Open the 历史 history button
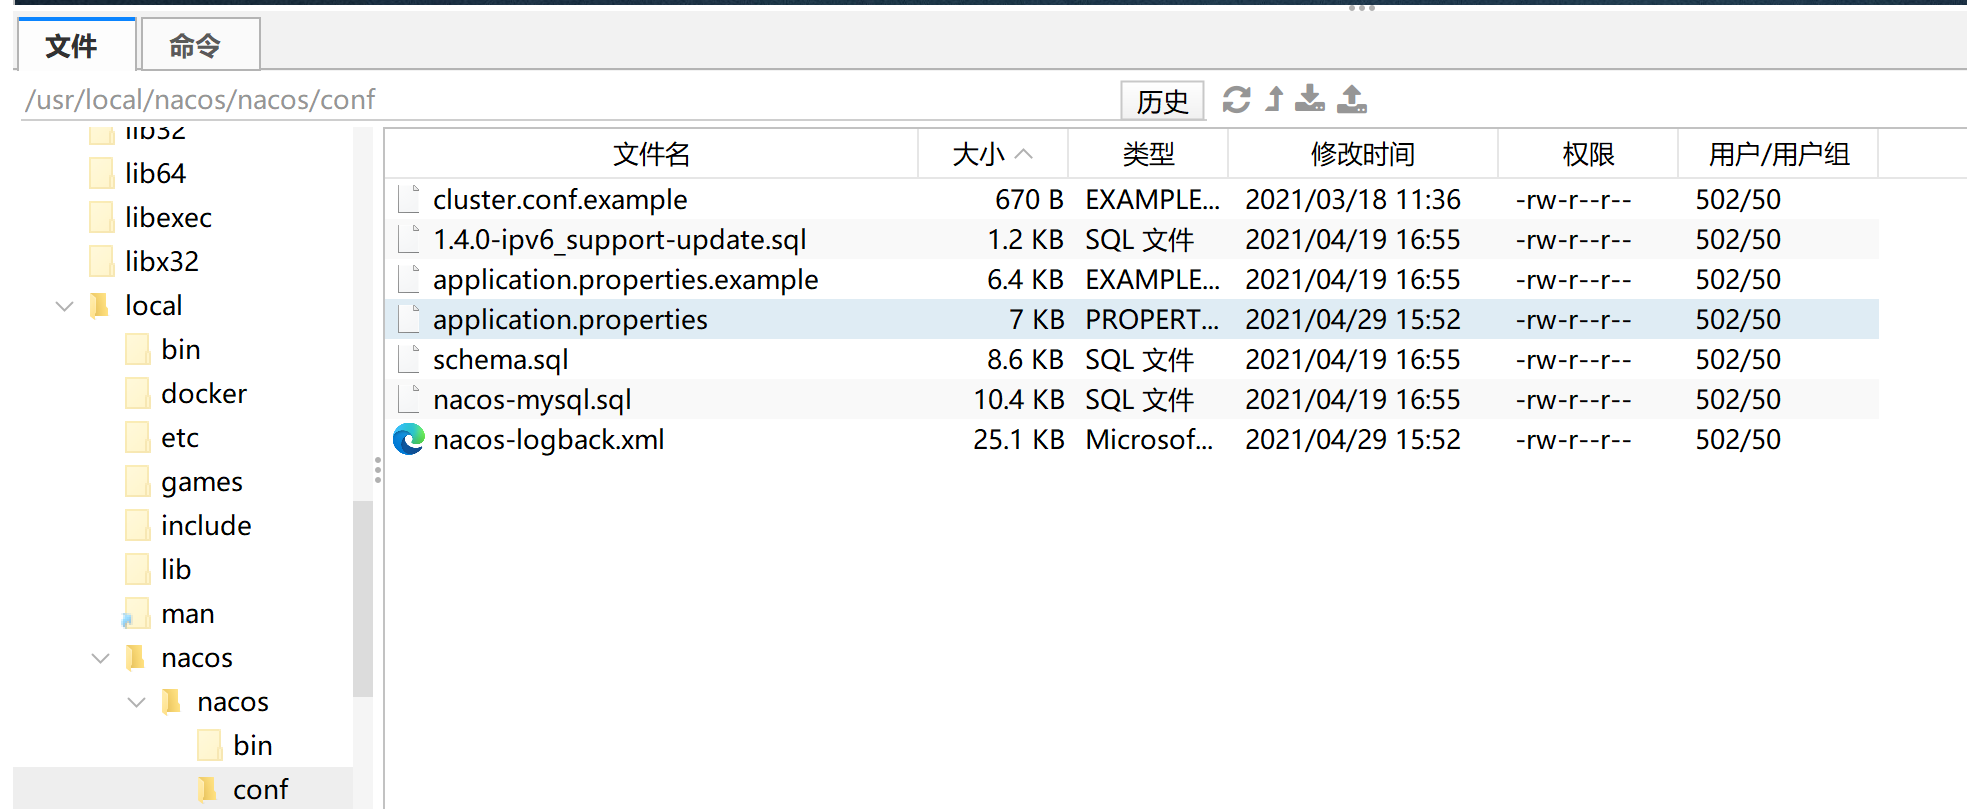1967x809 pixels. (1162, 101)
